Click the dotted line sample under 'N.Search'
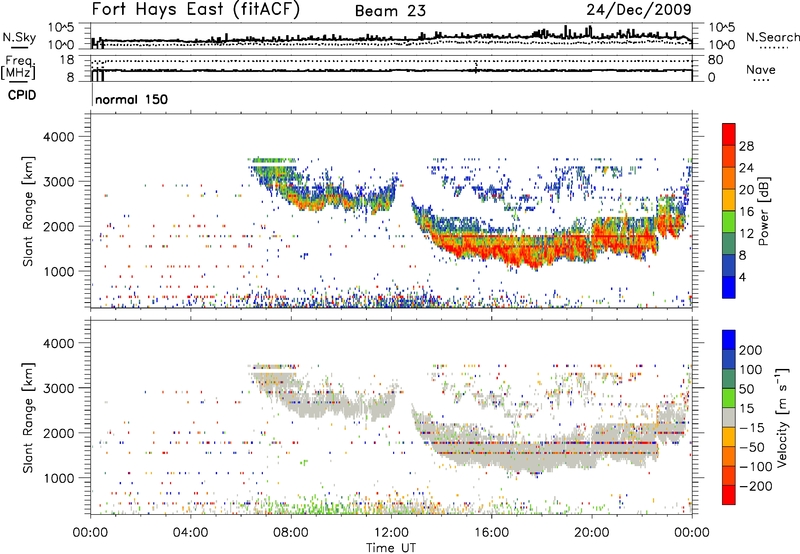Viewport: 800px width, 554px height. point(774,47)
